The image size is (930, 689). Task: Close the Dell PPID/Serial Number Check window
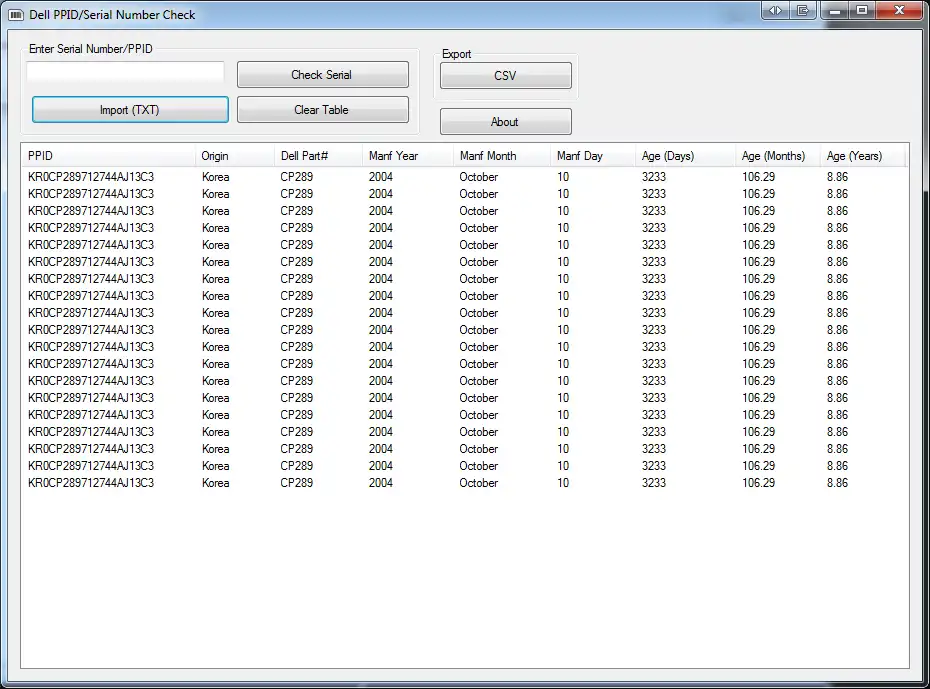[x=899, y=10]
